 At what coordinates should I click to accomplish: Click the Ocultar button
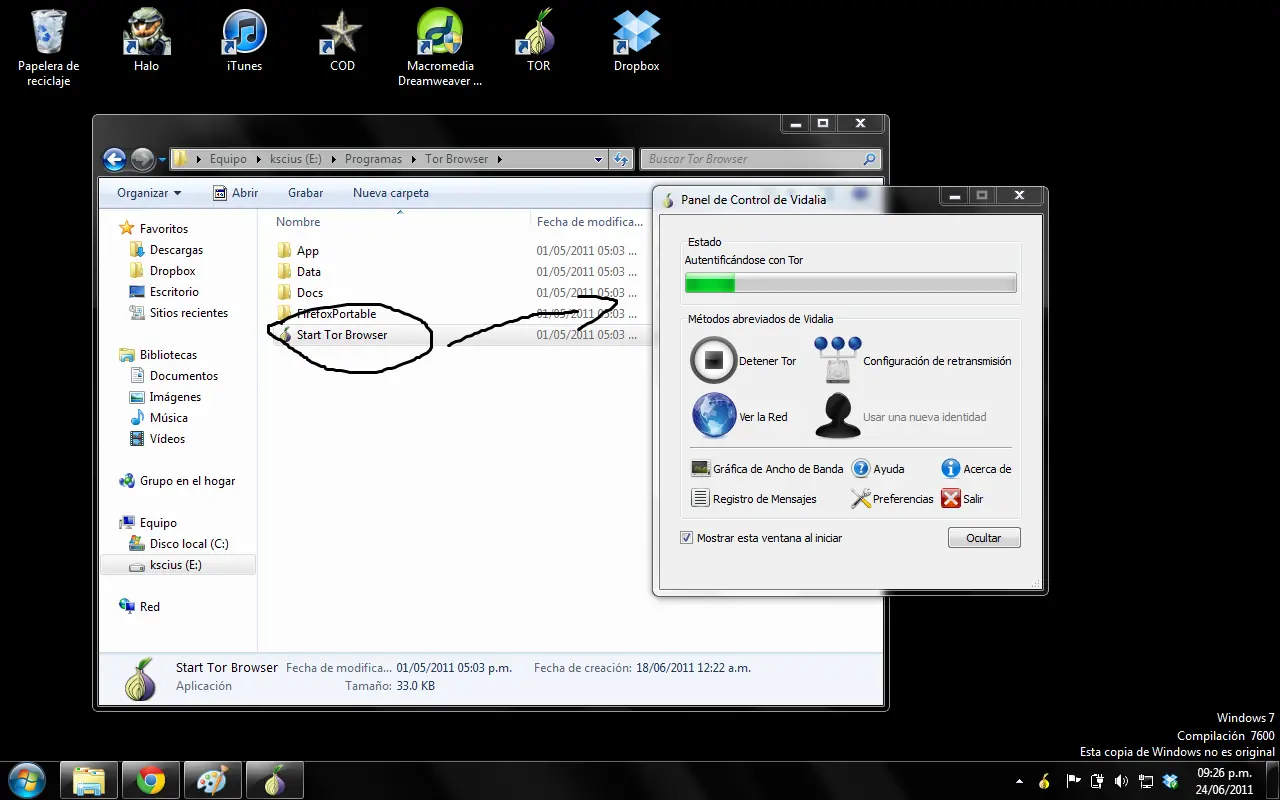tap(984, 538)
